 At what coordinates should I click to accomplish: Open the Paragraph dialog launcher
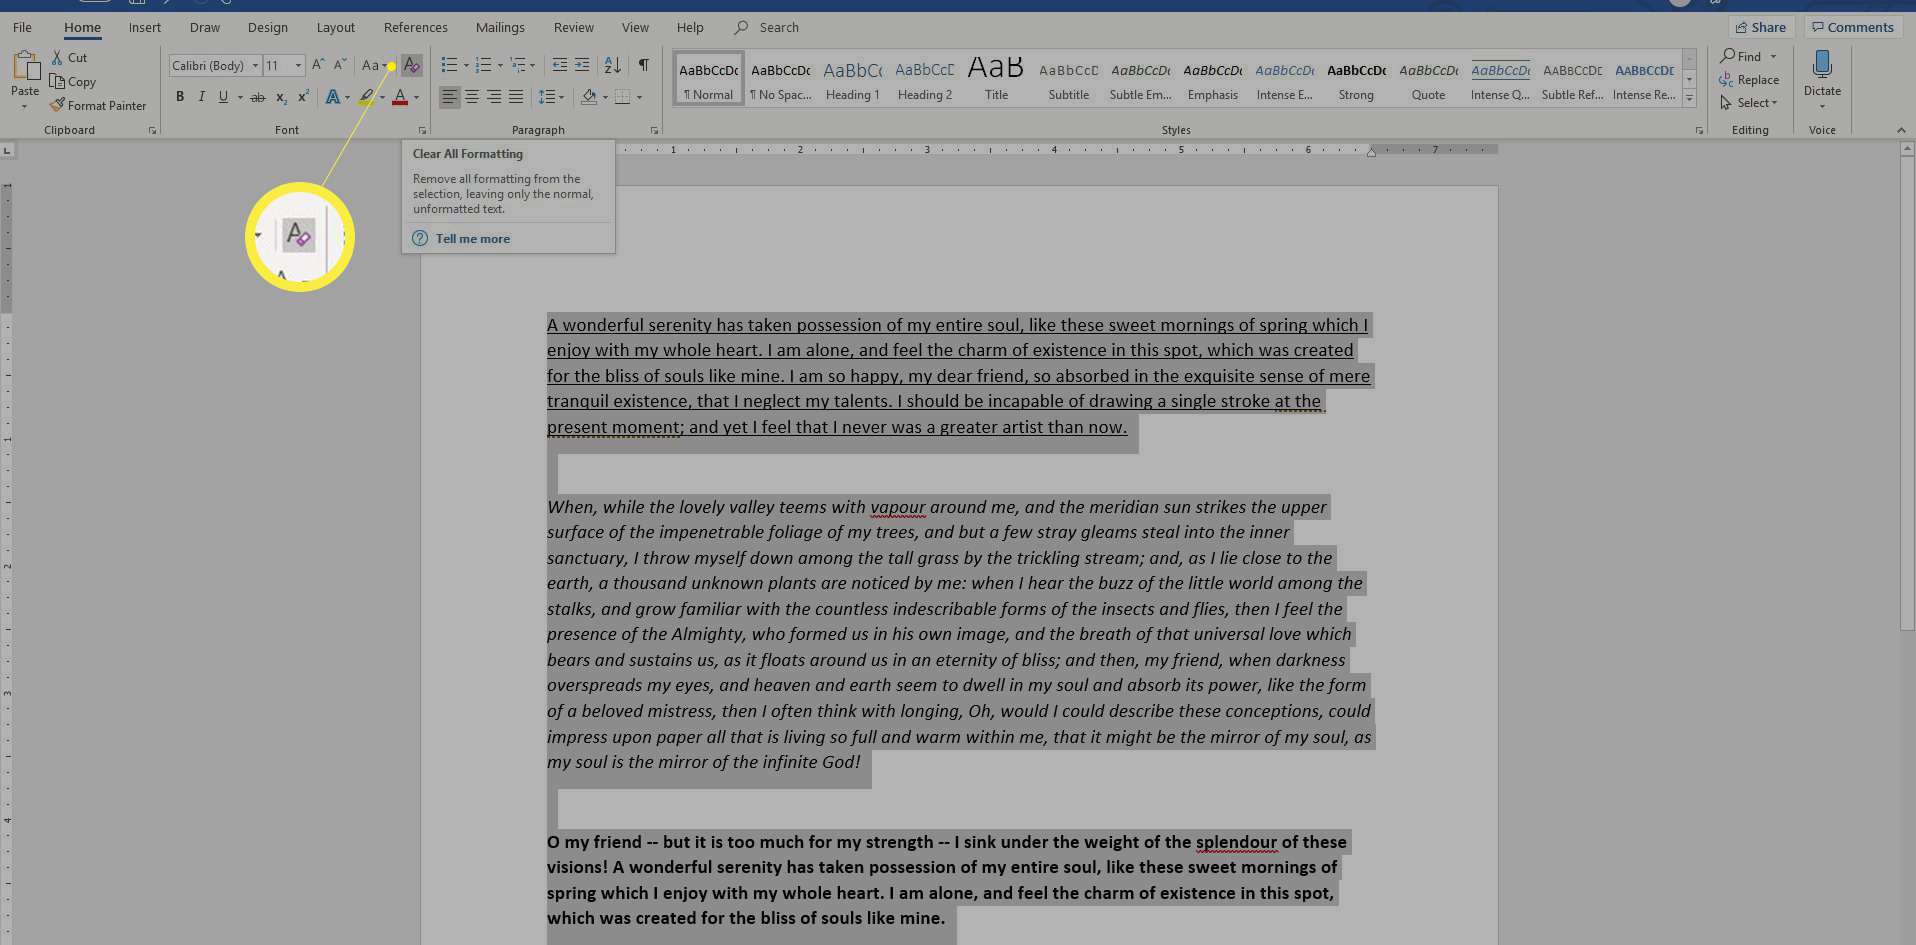655,131
